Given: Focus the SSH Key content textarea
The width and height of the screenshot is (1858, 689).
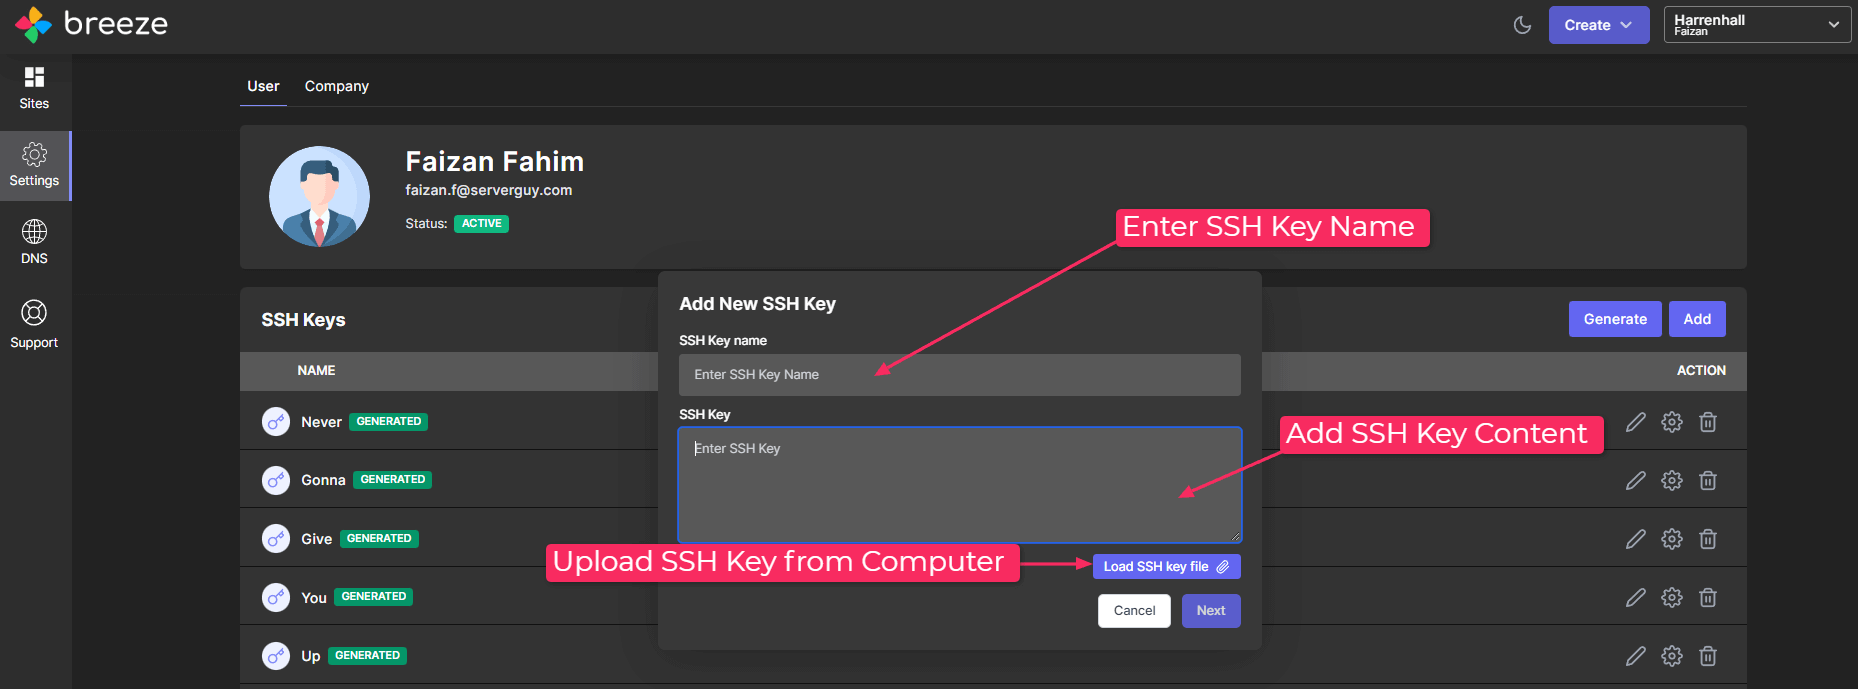Looking at the screenshot, I should click(959, 485).
